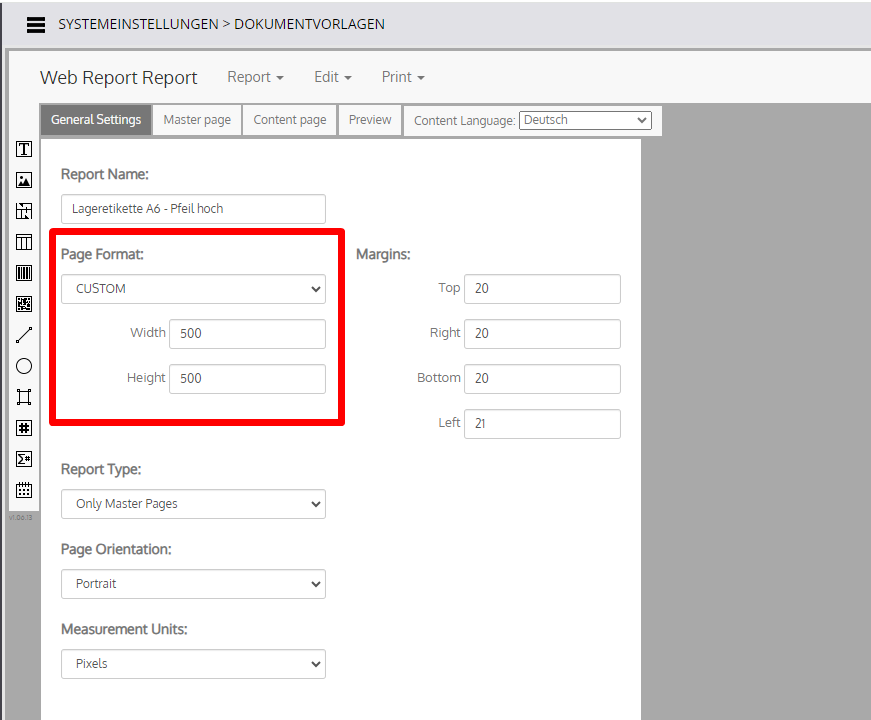Select the Page number (#) tool
The height and width of the screenshot is (720, 871).
(24, 428)
